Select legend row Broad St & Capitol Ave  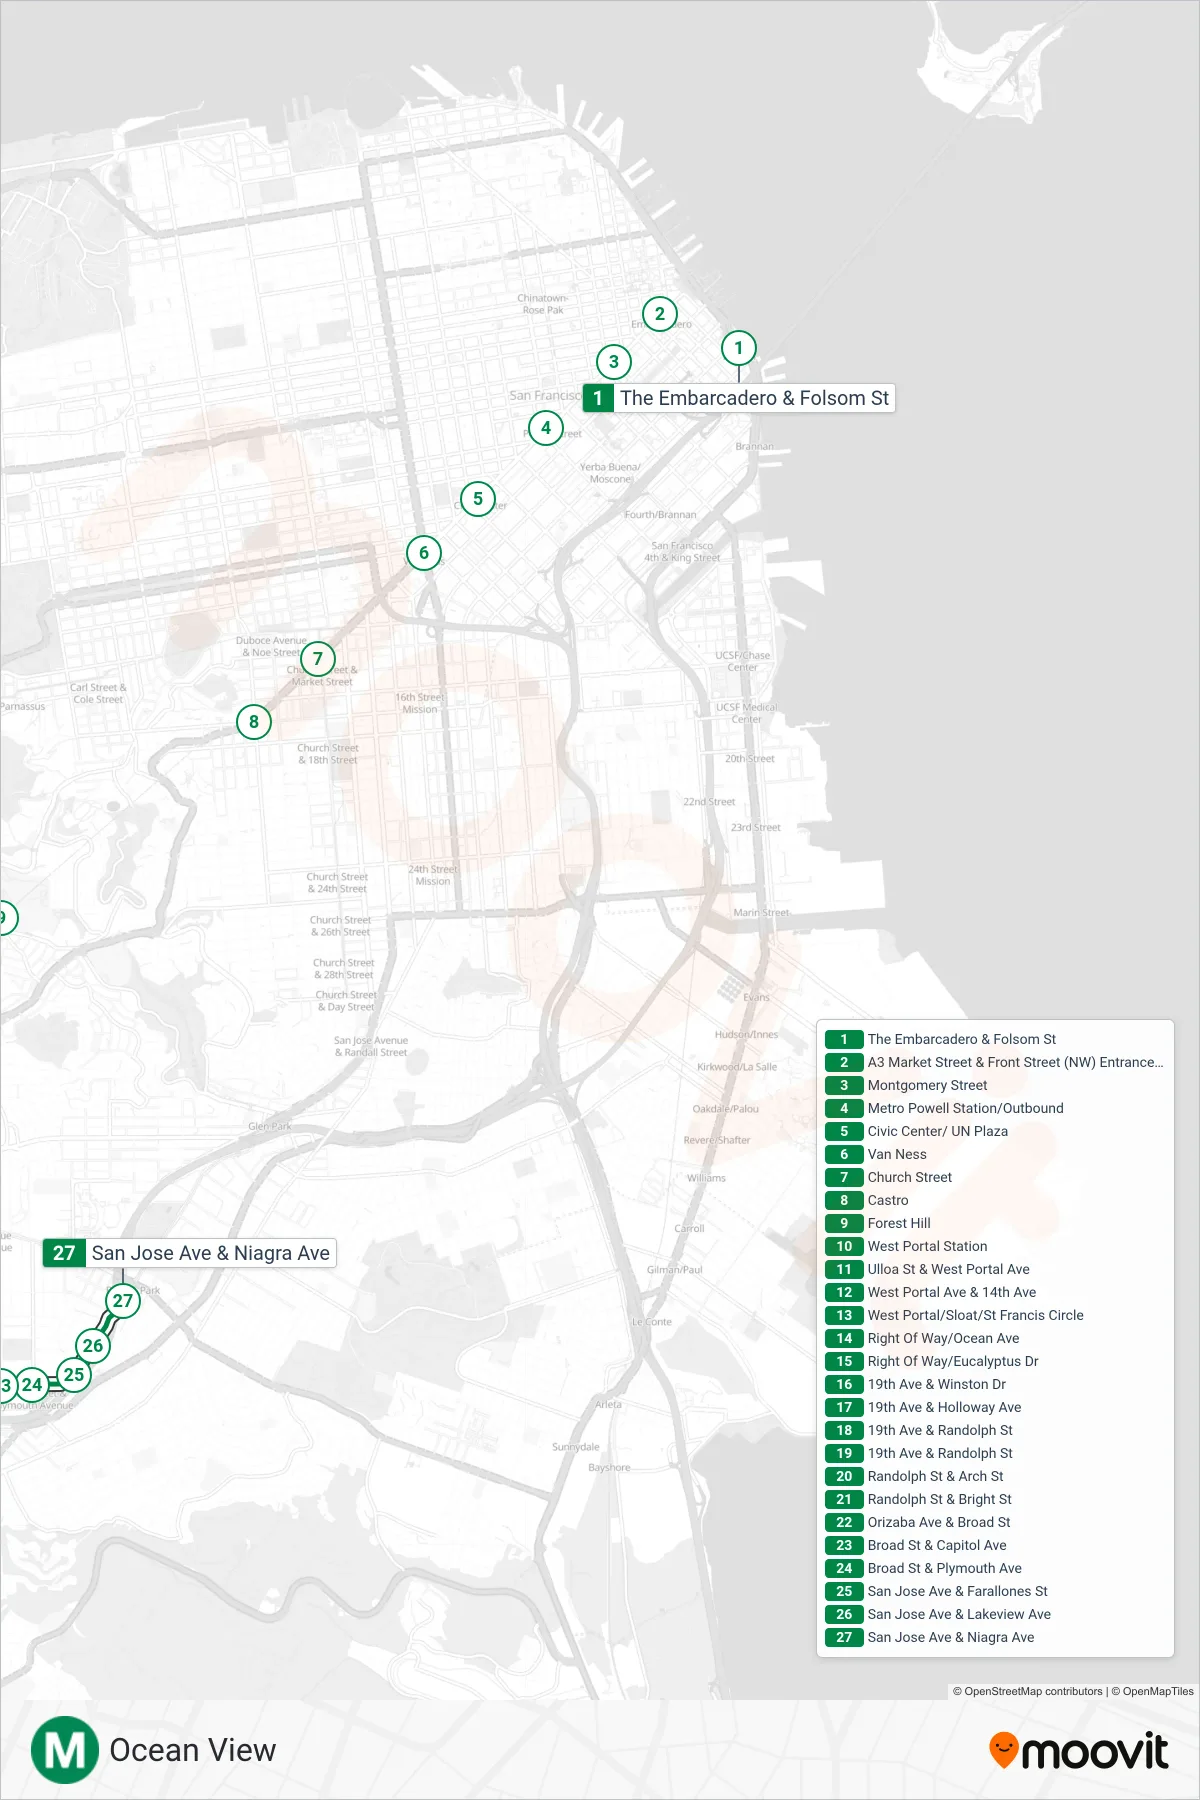(995, 1545)
